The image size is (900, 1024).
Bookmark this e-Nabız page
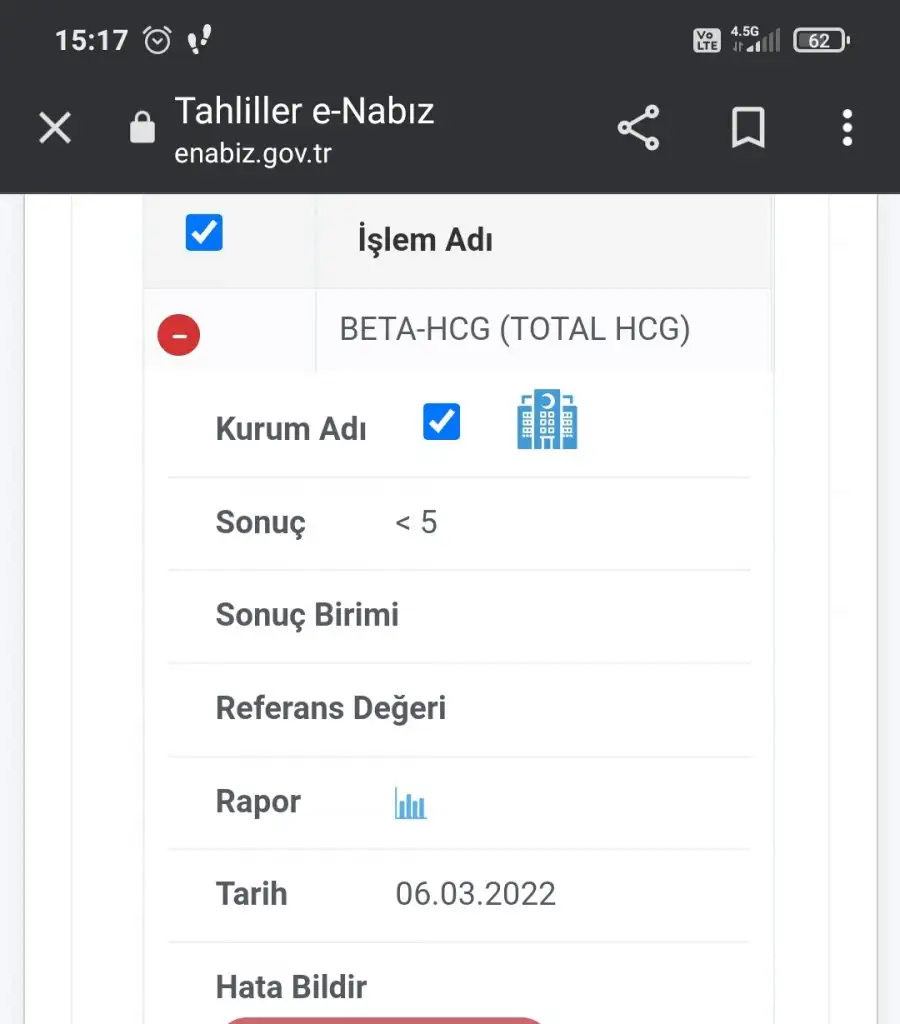(x=748, y=127)
